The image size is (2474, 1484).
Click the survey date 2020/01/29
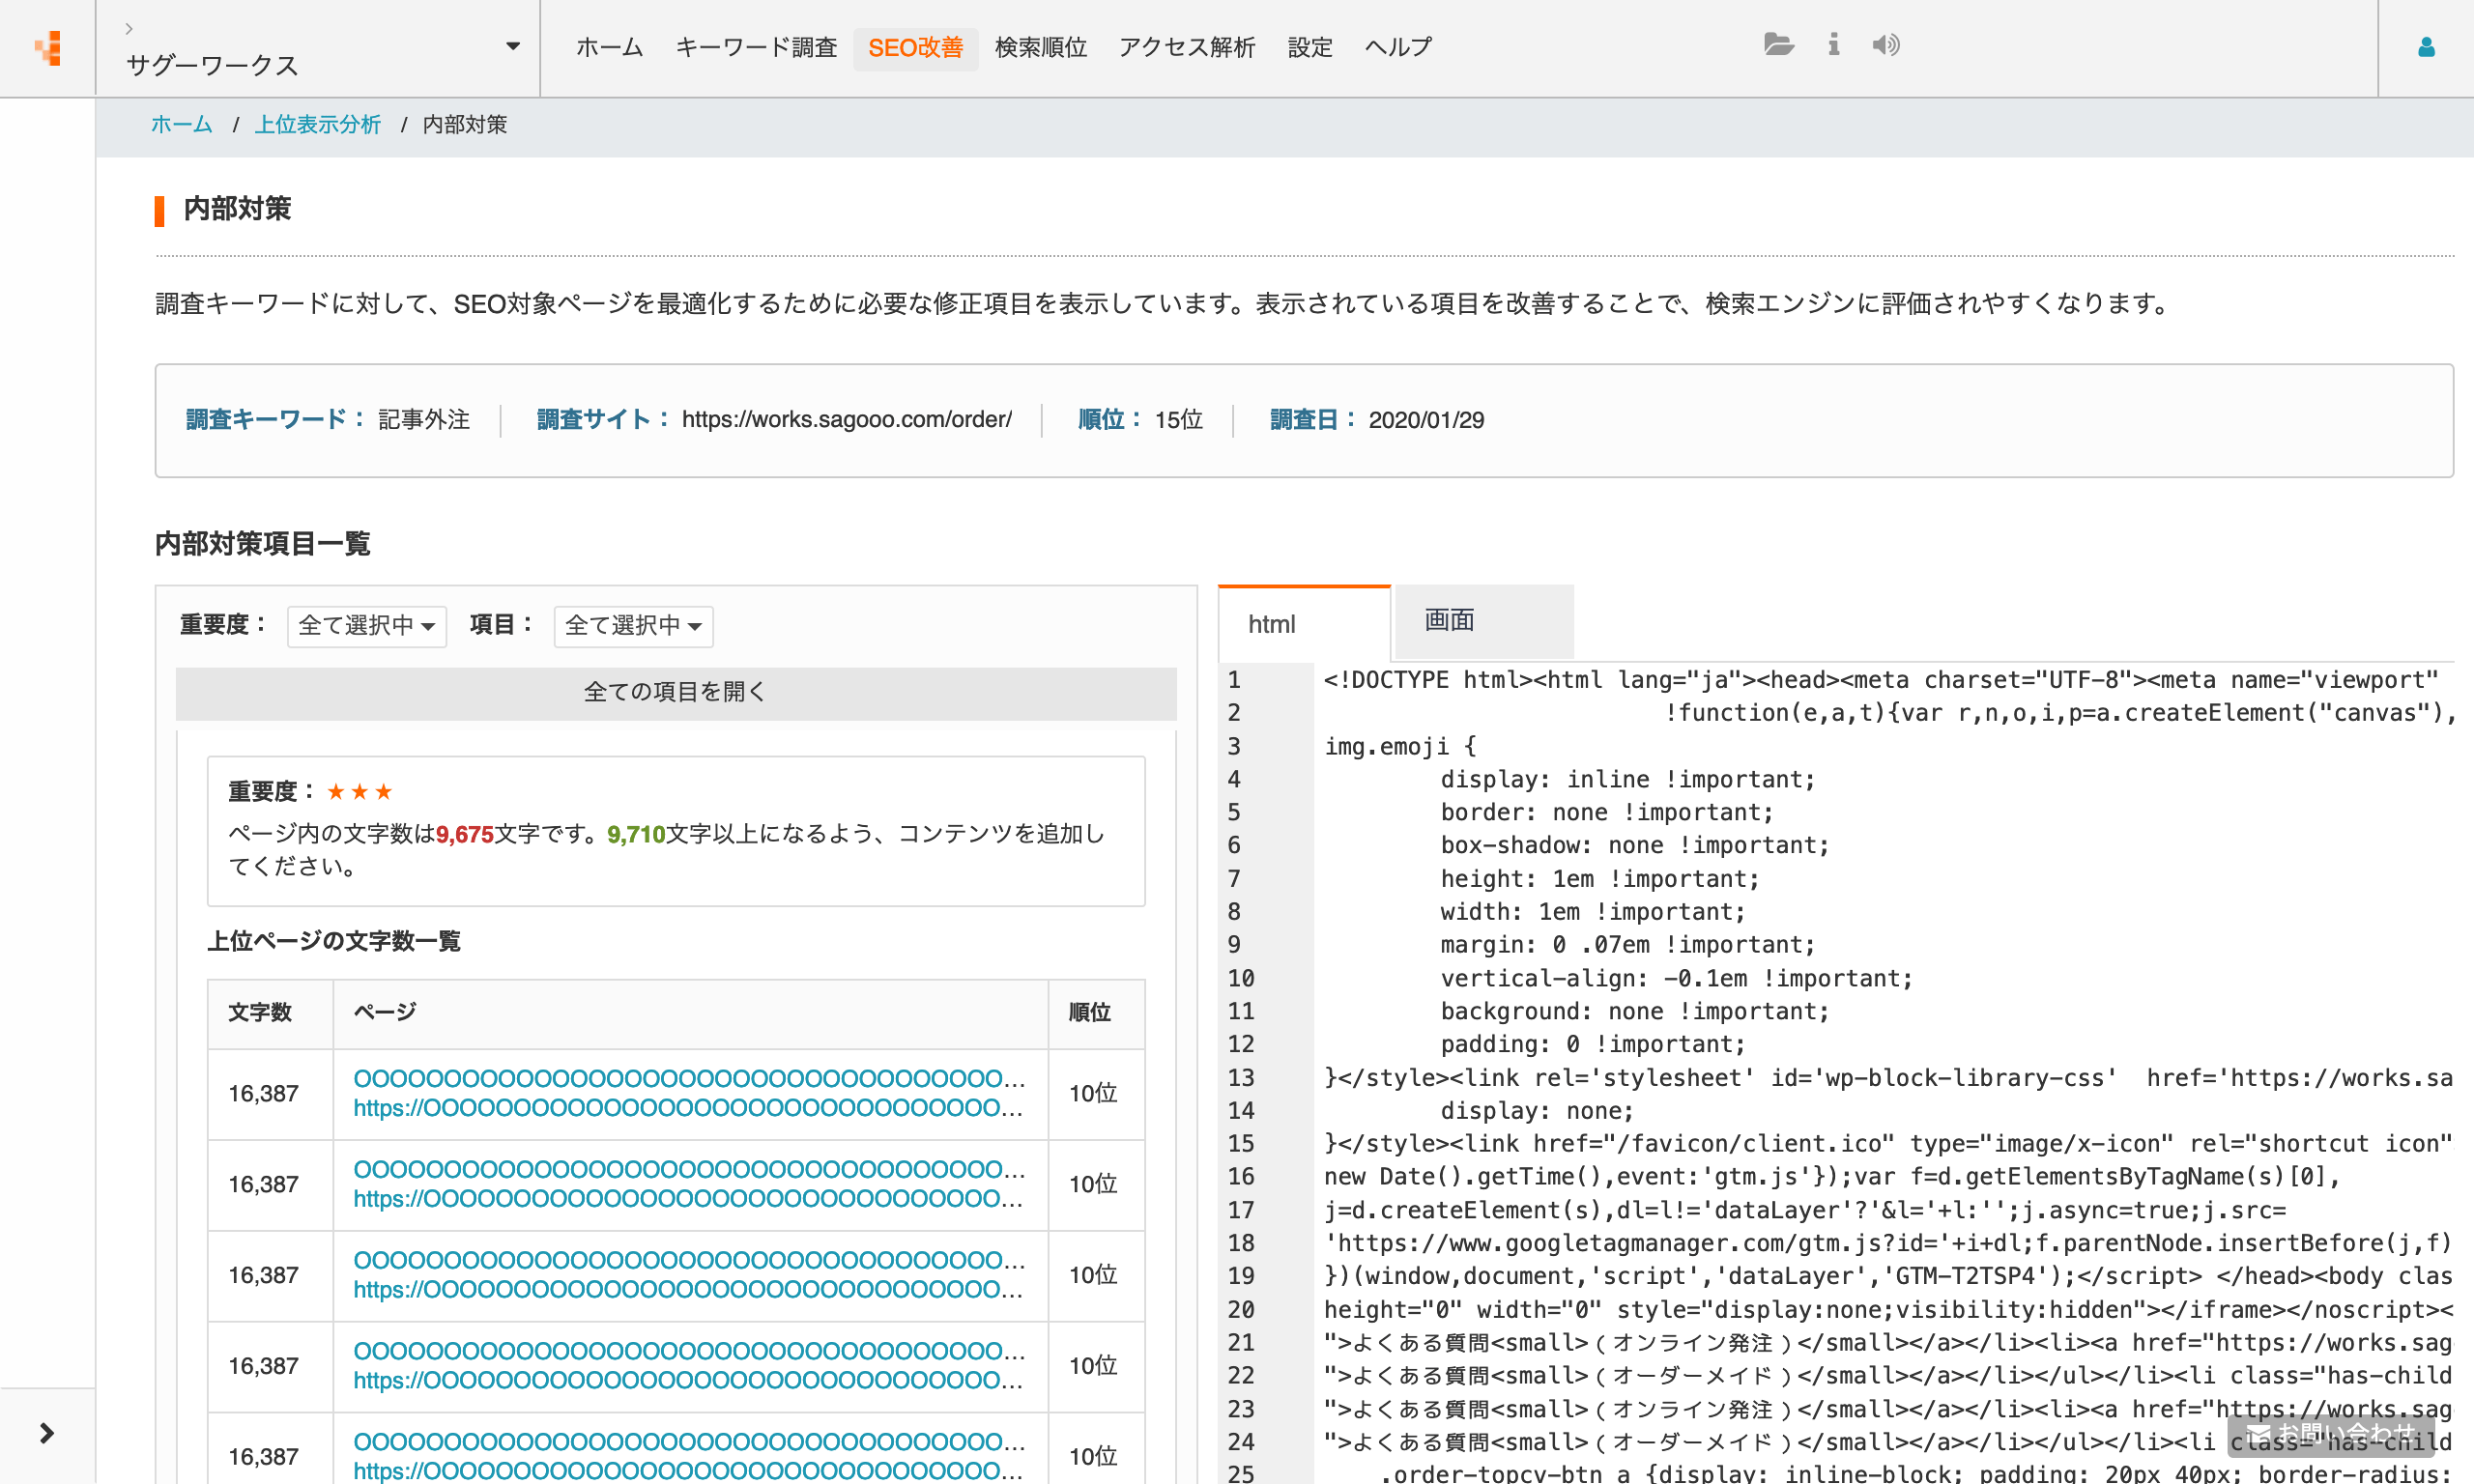point(1426,420)
